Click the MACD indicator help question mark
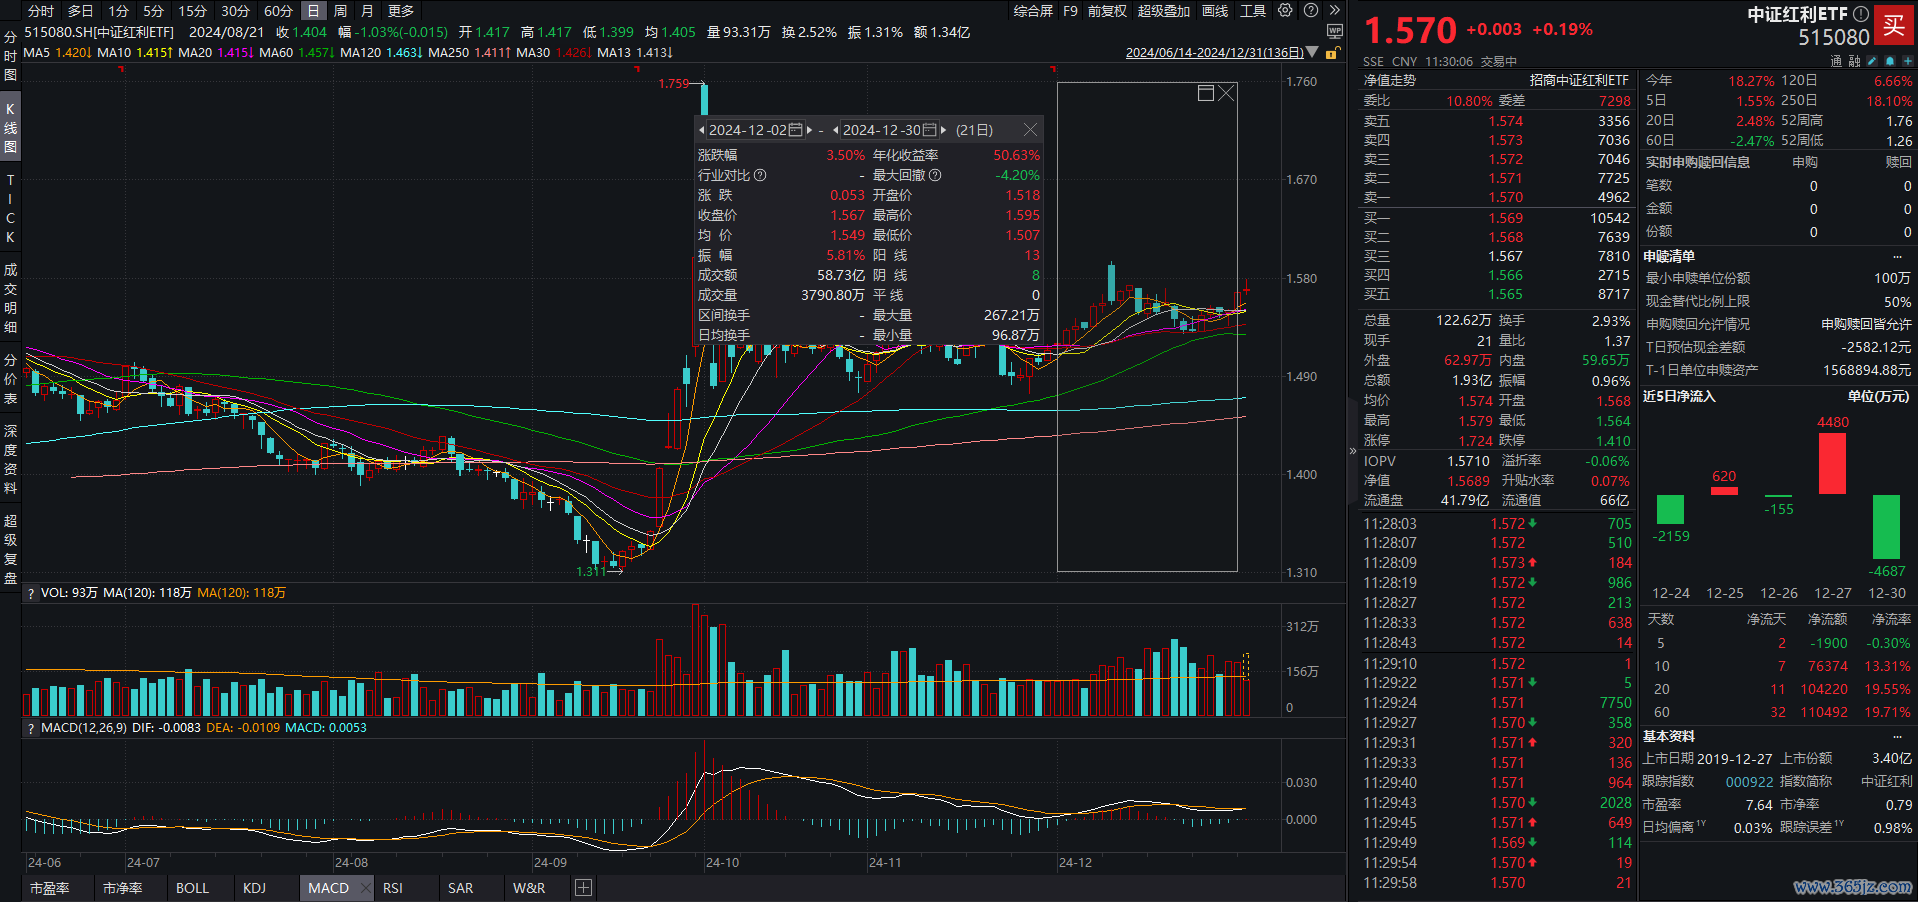 (31, 728)
